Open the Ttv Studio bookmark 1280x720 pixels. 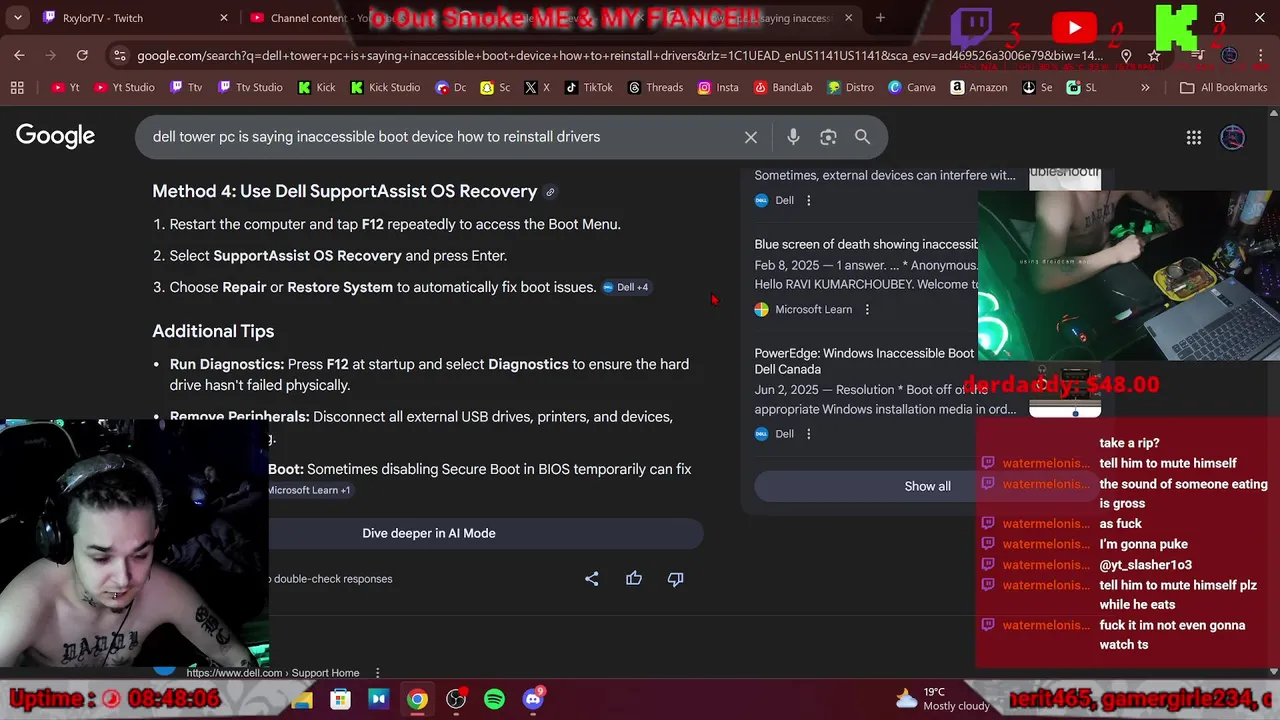(250, 88)
